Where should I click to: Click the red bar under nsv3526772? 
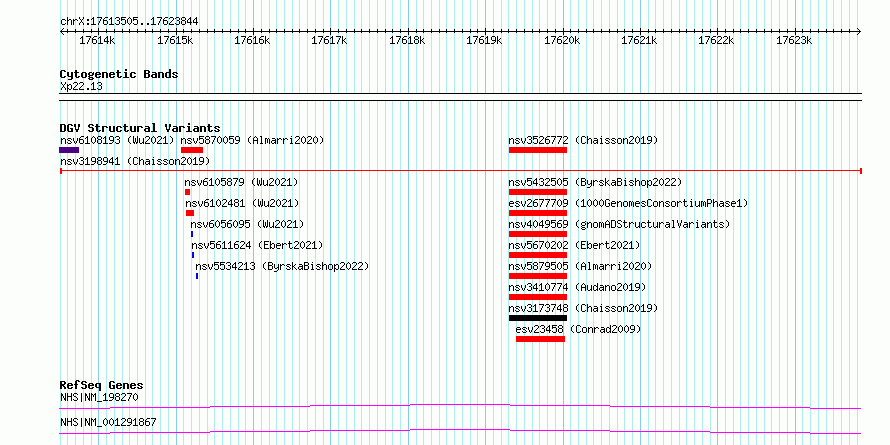pos(538,150)
